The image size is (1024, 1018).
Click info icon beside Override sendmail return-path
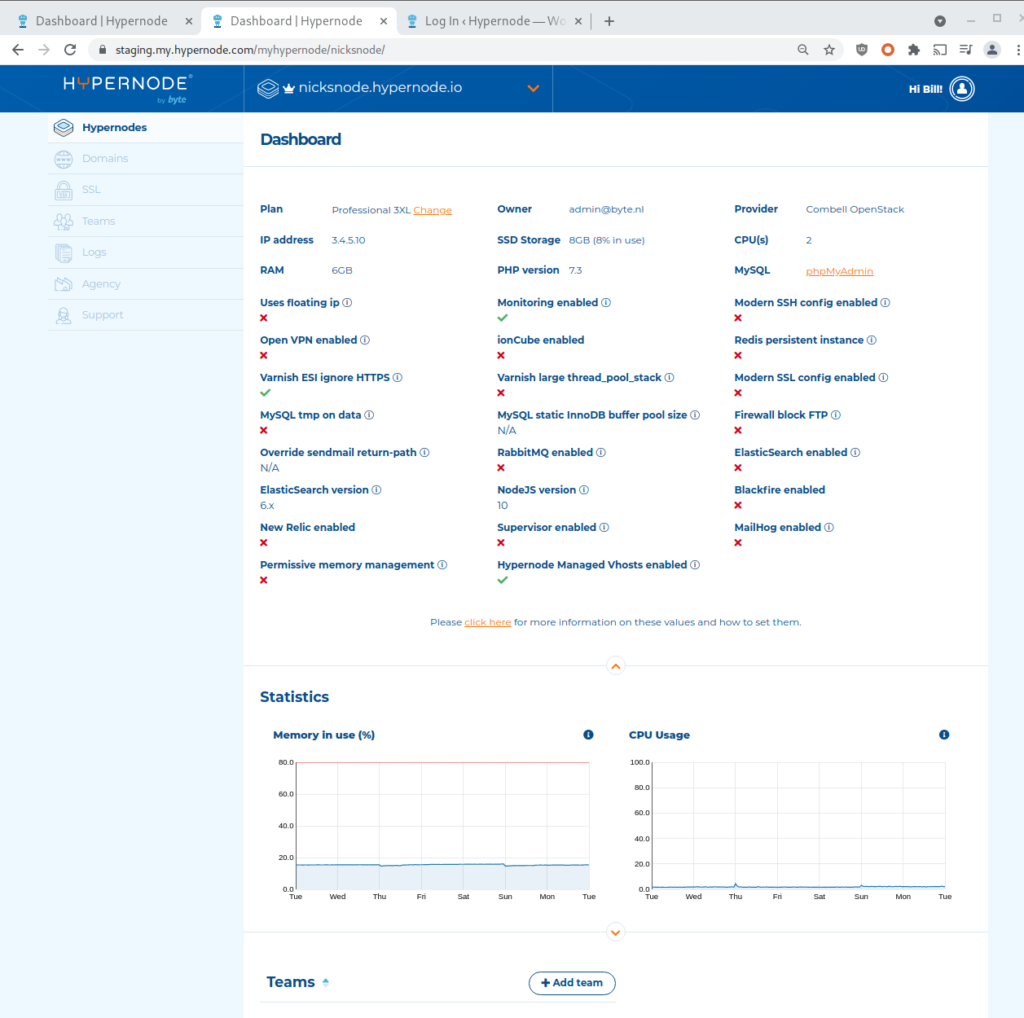point(424,453)
